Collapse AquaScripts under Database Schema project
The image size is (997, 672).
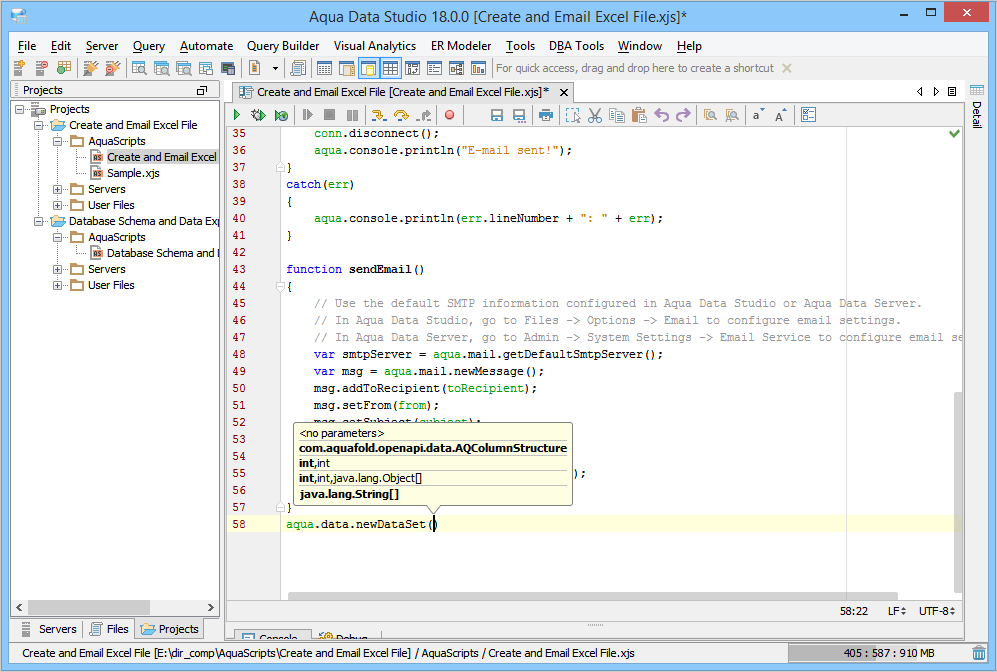tap(57, 237)
